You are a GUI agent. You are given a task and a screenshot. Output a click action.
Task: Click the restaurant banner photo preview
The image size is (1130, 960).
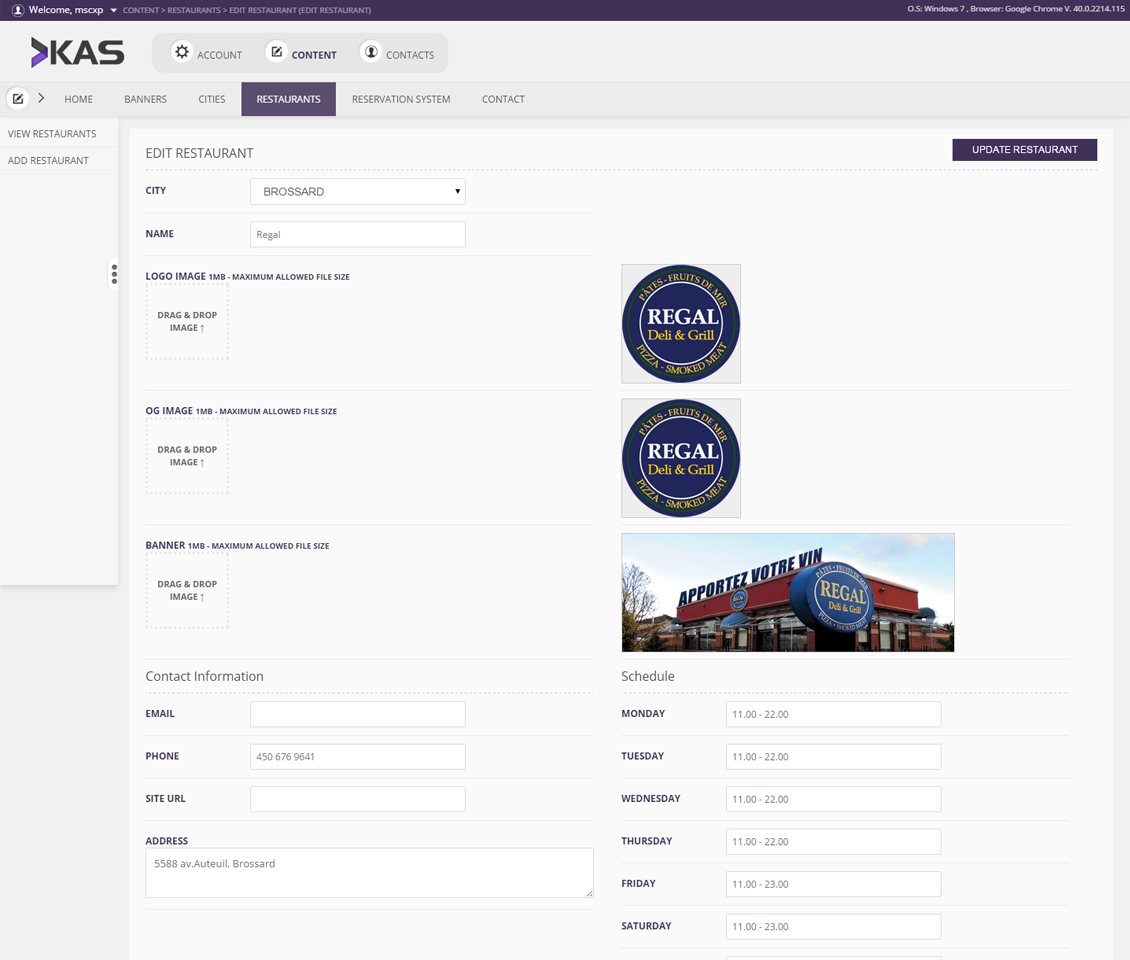[788, 592]
